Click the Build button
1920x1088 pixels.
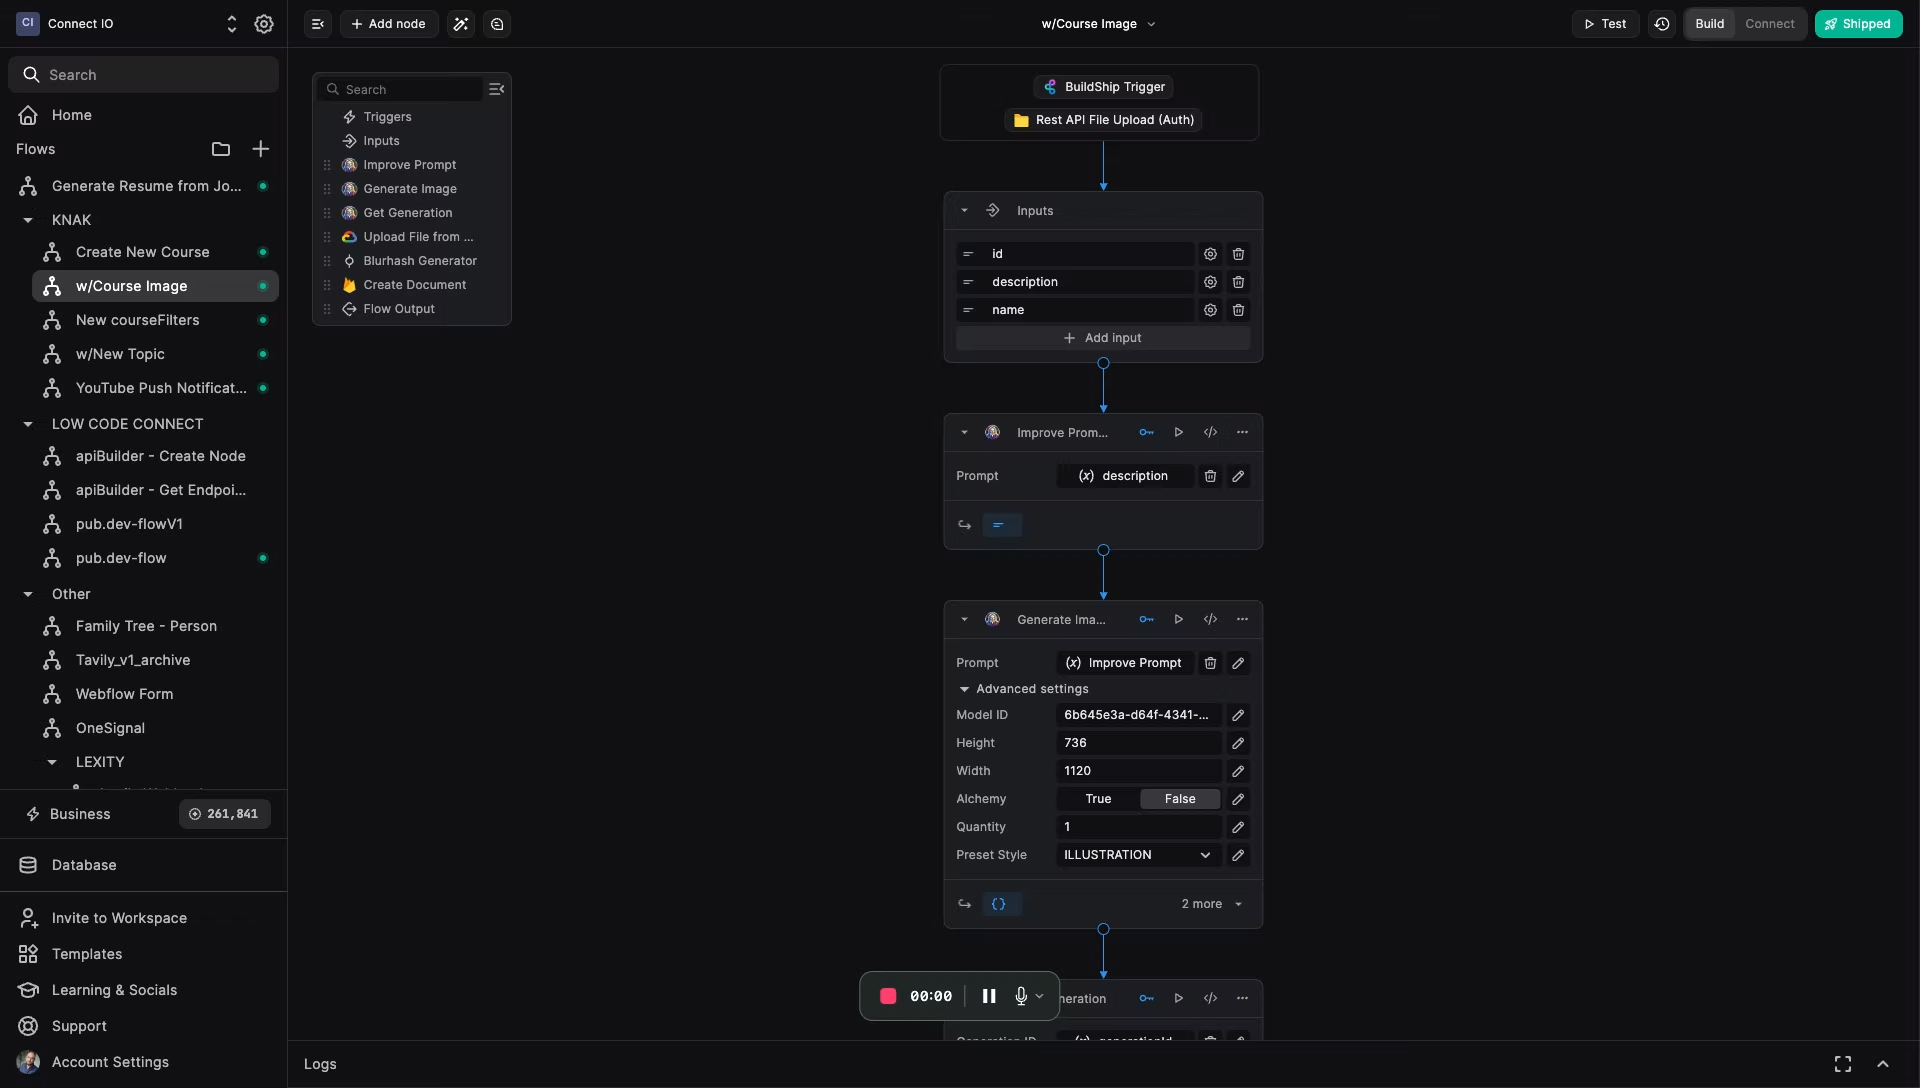(x=1709, y=23)
